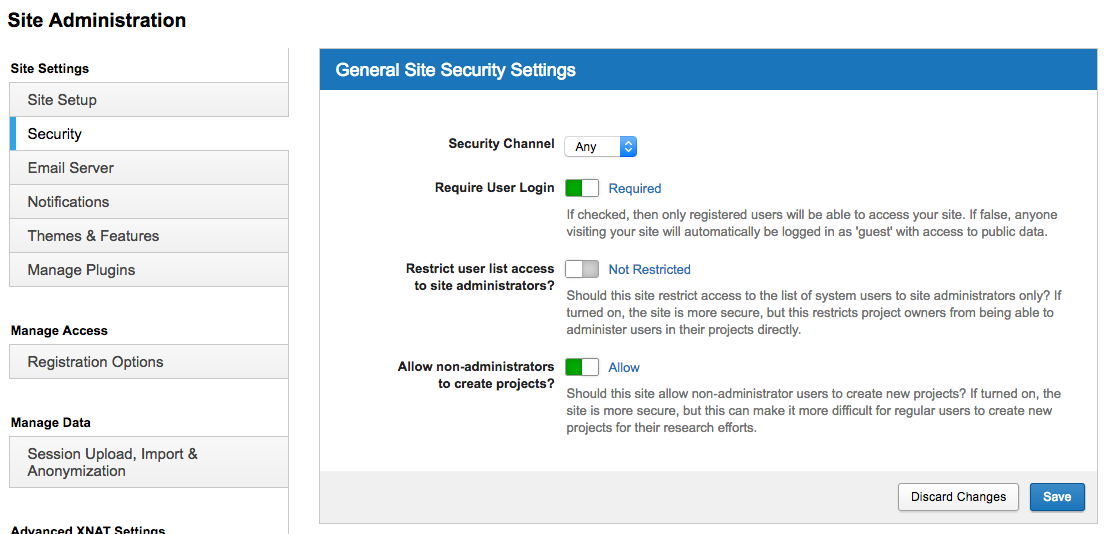
Task: Open Manage Plugins section
Action: [x=149, y=270]
